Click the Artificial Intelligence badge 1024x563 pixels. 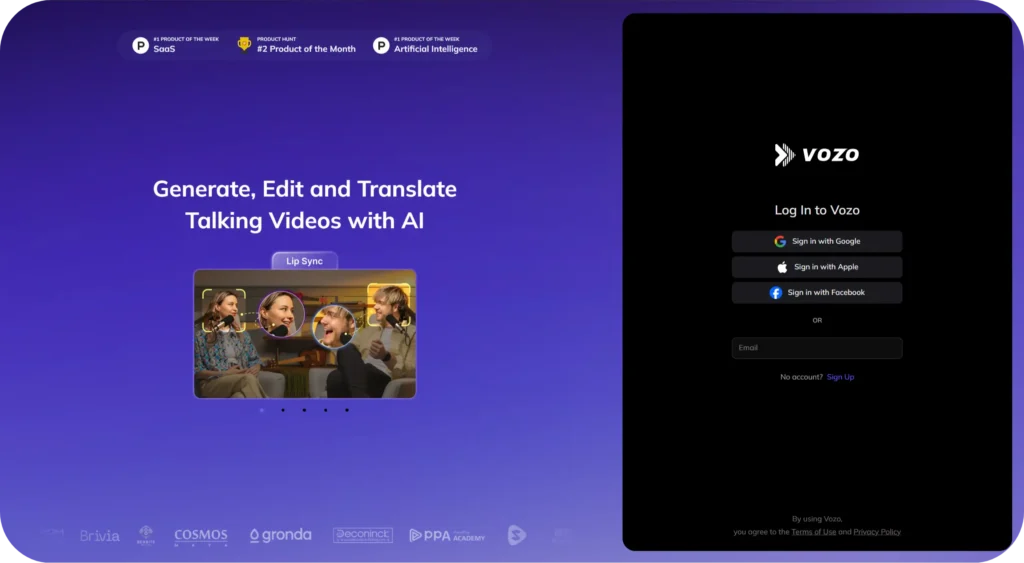pos(425,45)
